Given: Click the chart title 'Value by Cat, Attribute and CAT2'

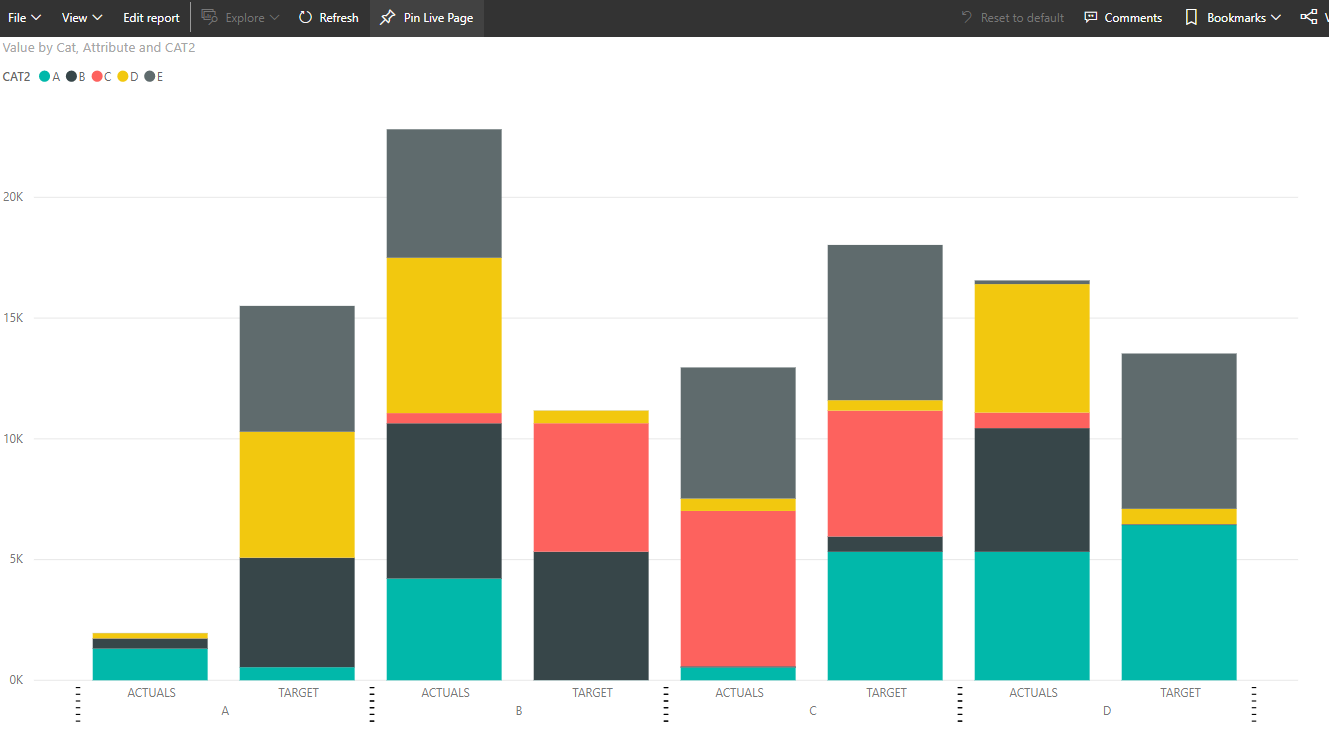Looking at the screenshot, I should coord(99,47).
